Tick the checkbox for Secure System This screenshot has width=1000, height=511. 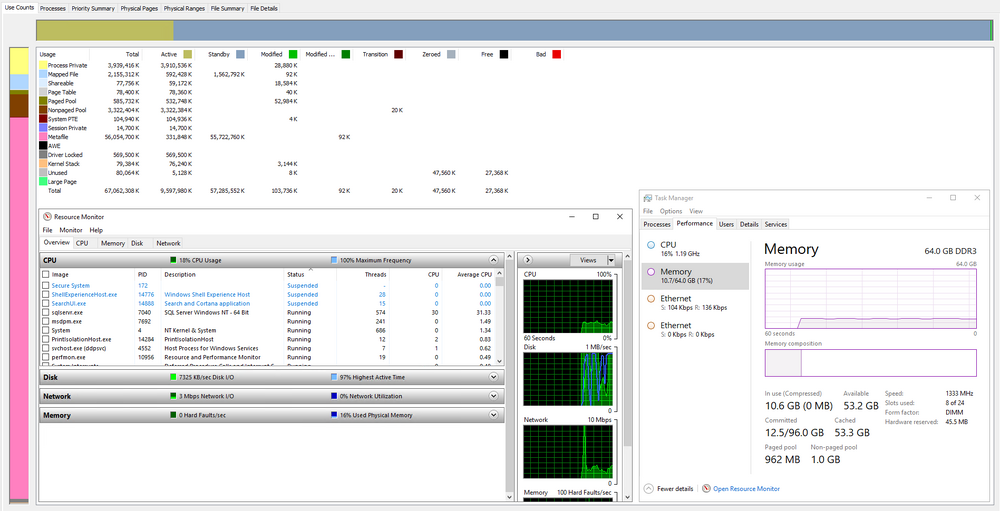[x=45, y=286]
